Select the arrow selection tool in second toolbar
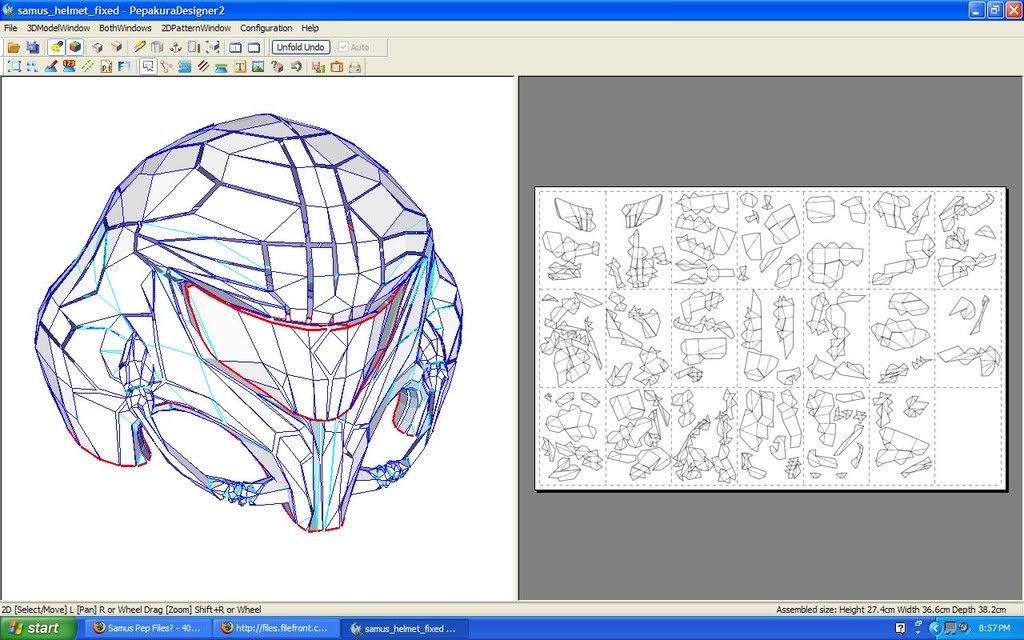Image resolution: width=1024 pixels, height=640 pixels. click(148, 67)
